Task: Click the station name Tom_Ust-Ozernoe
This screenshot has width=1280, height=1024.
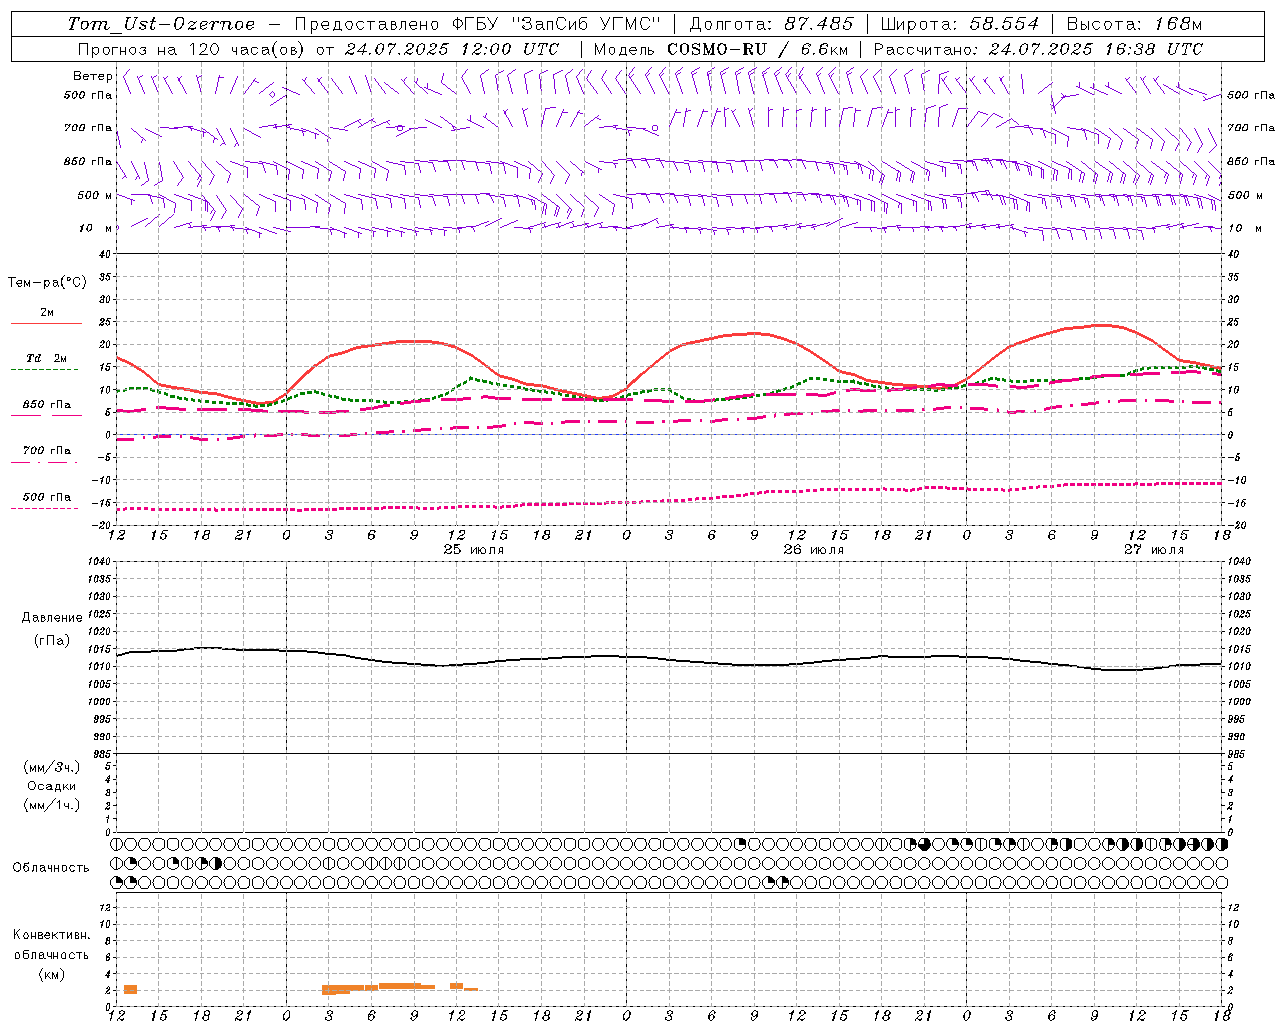Action: pyautogui.click(x=161, y=24)
